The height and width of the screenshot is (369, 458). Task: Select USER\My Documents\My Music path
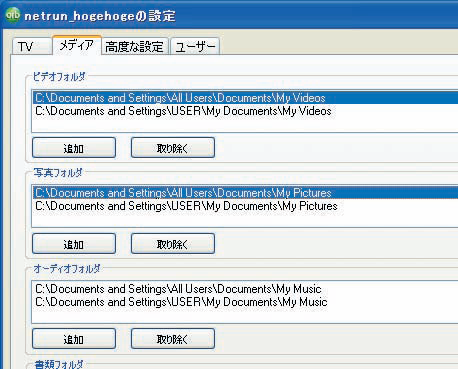point(246,302)
